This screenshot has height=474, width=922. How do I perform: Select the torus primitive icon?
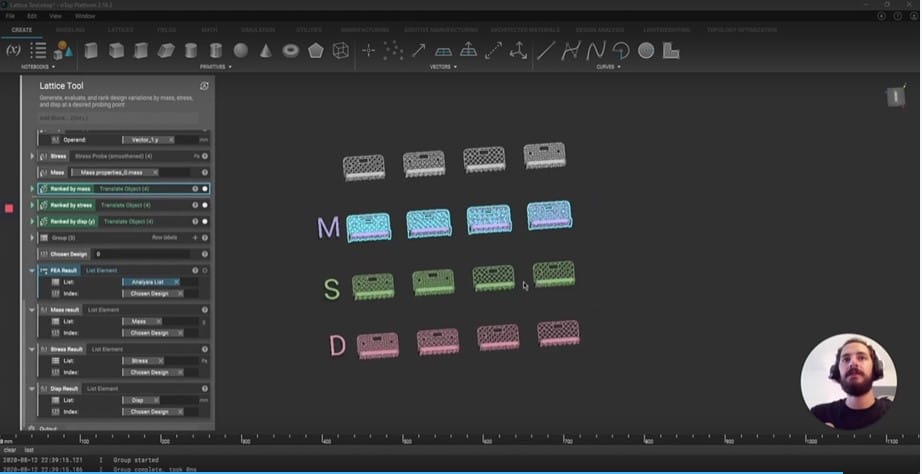point(290,51)
